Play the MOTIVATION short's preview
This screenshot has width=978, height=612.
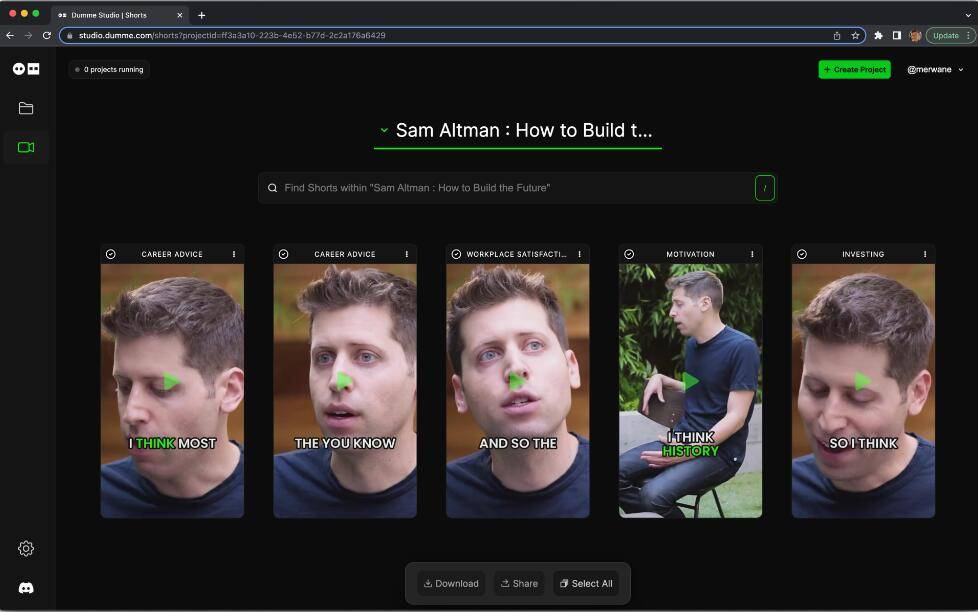coord(690,380)
